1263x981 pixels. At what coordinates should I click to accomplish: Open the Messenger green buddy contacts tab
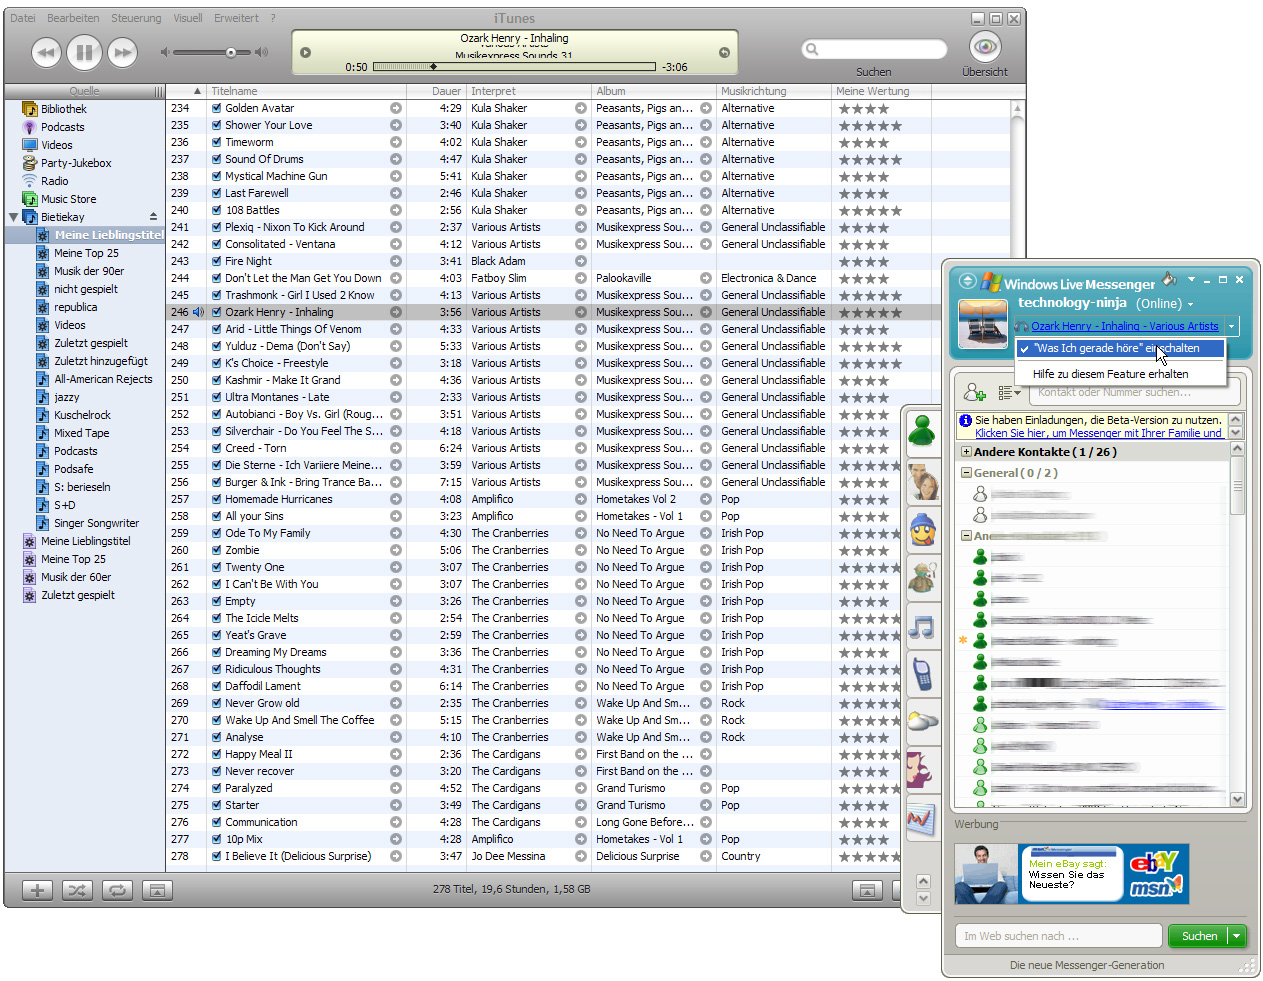point(922,431)
